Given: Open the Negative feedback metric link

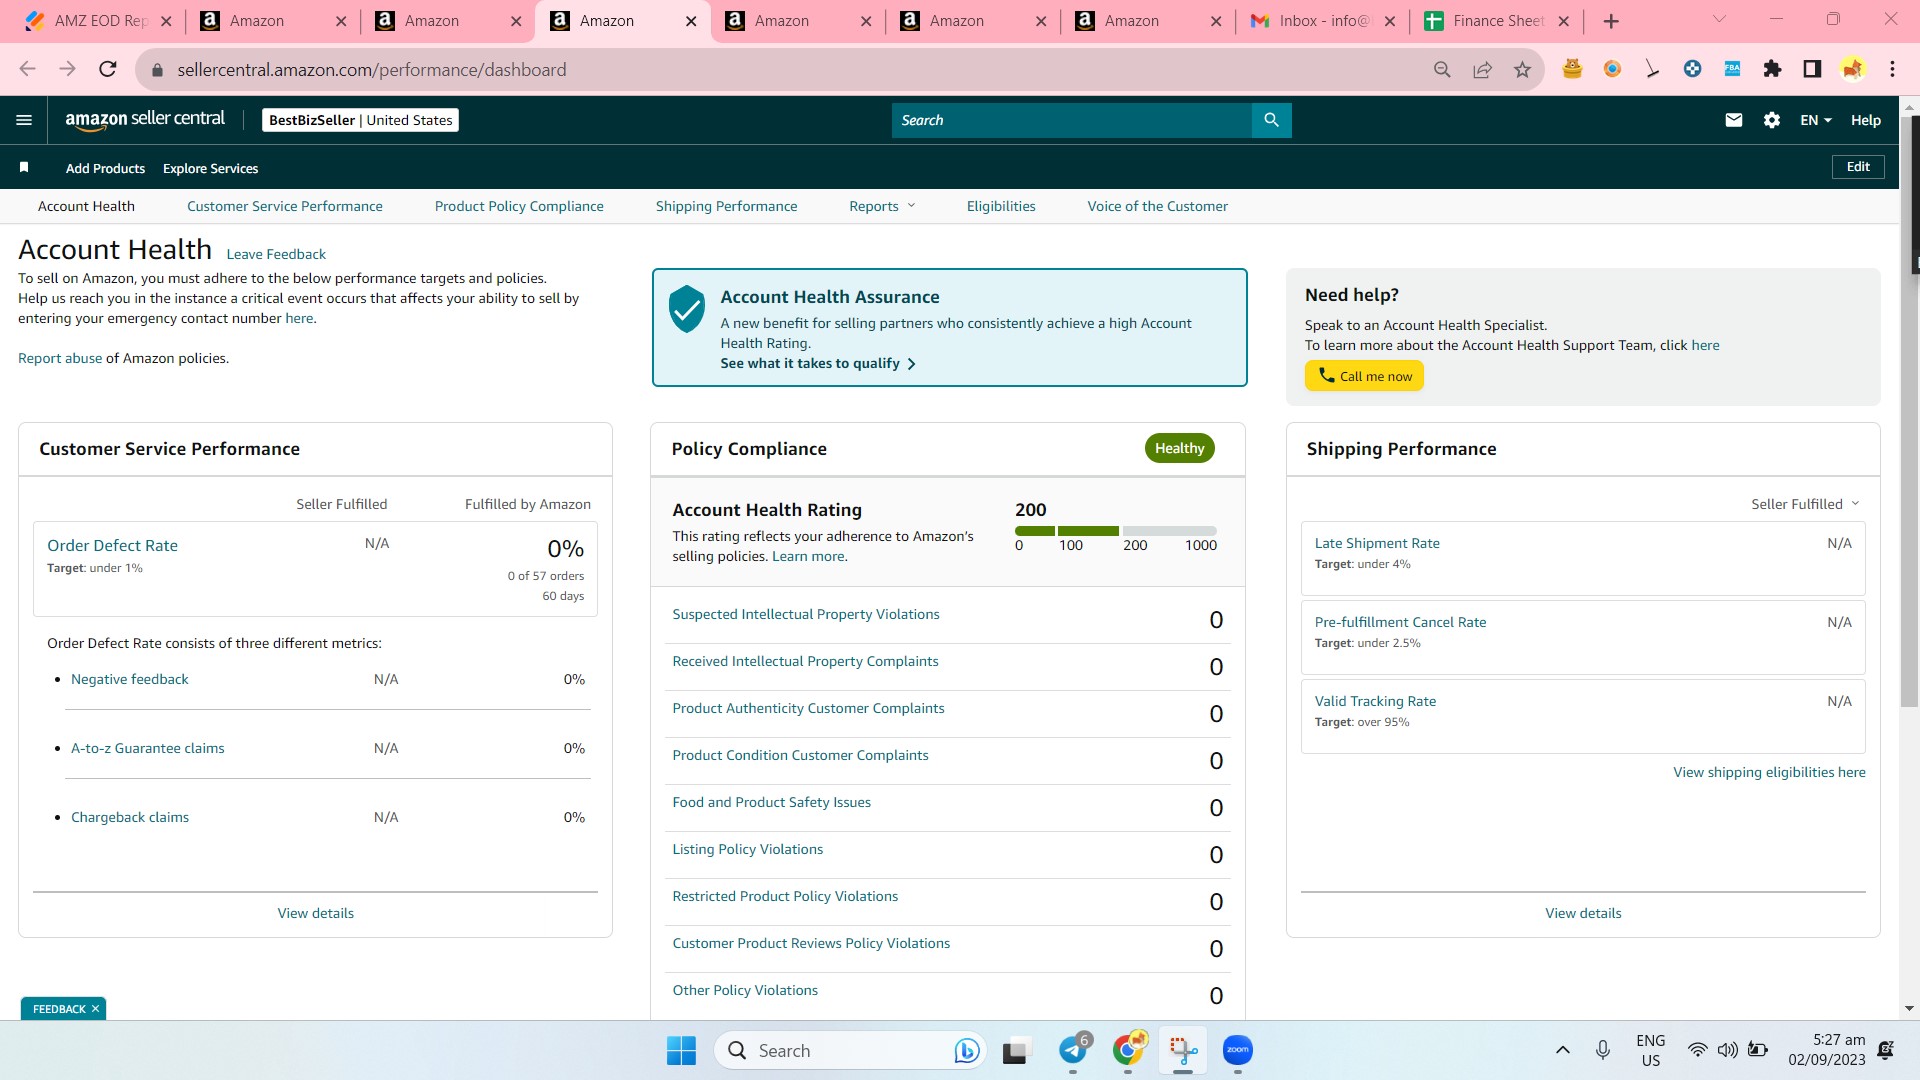Looking at the screenshot, I should click(129, 679).
